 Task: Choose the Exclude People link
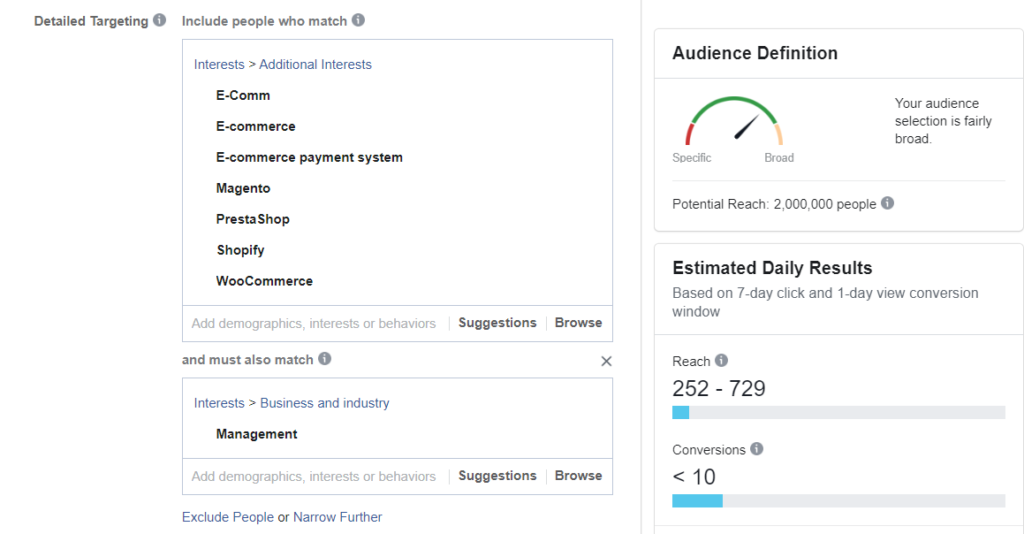pyautogui.click(x=228, y=517)
